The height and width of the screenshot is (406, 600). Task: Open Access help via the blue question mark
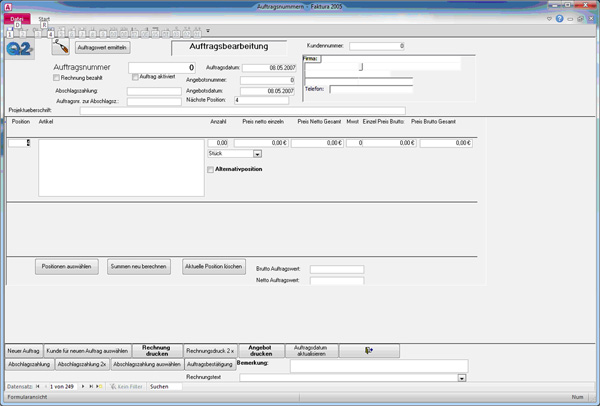tap(559, 18)
